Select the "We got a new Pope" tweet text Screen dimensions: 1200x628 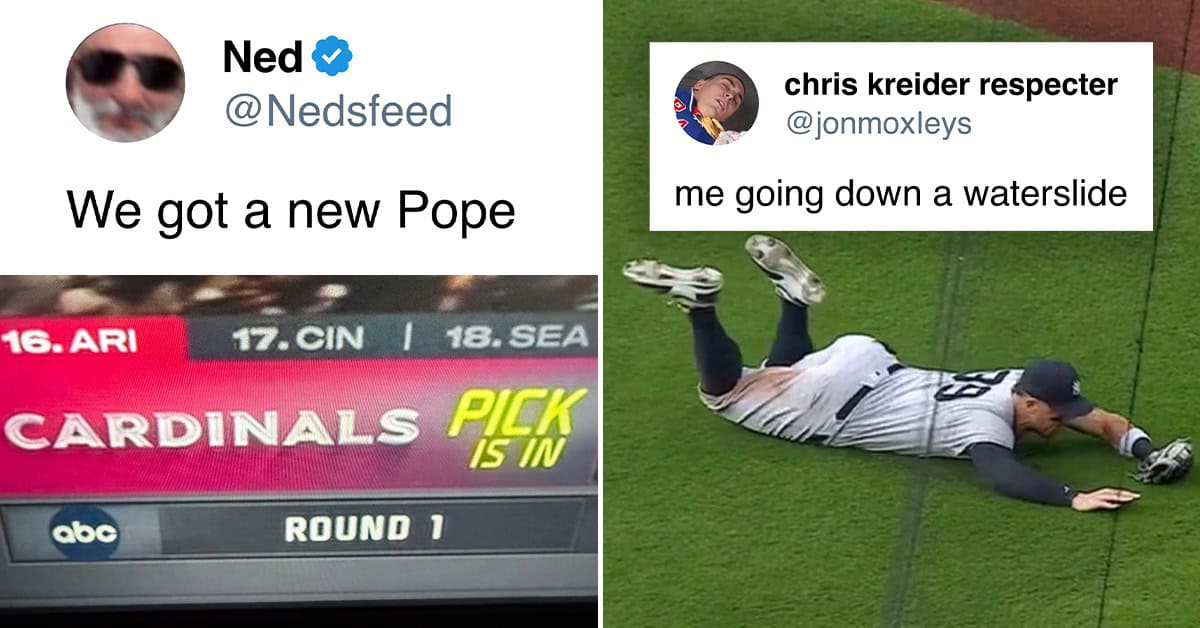coord(291,210)
